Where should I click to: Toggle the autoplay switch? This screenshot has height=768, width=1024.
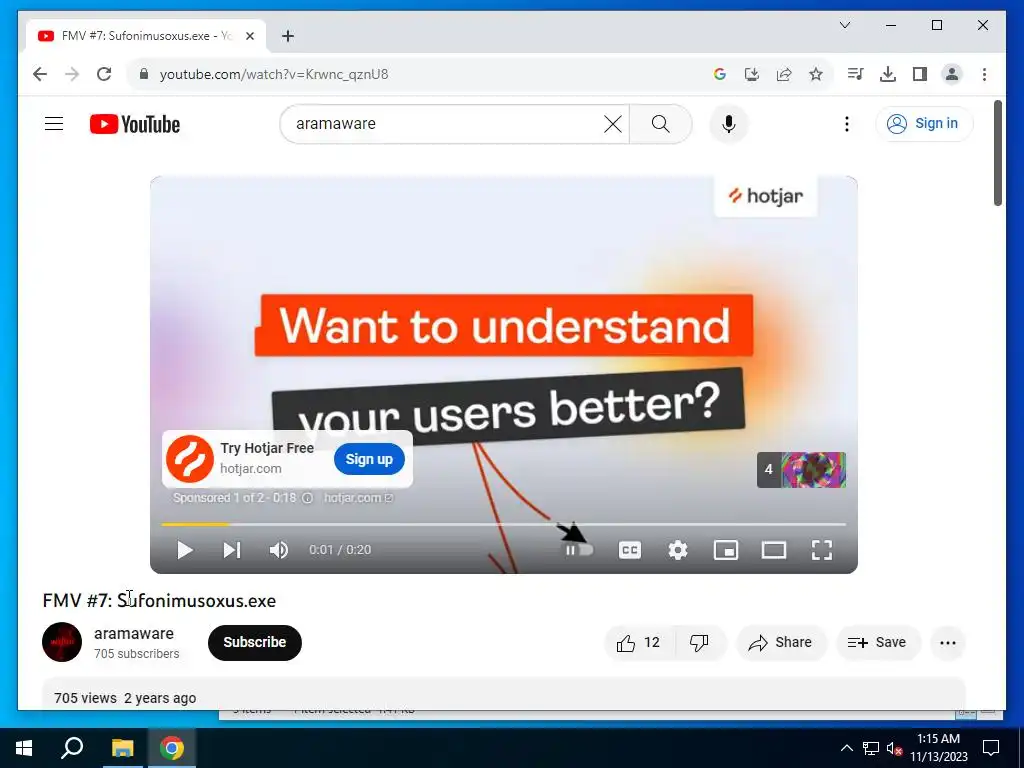(x=579, y=550)
